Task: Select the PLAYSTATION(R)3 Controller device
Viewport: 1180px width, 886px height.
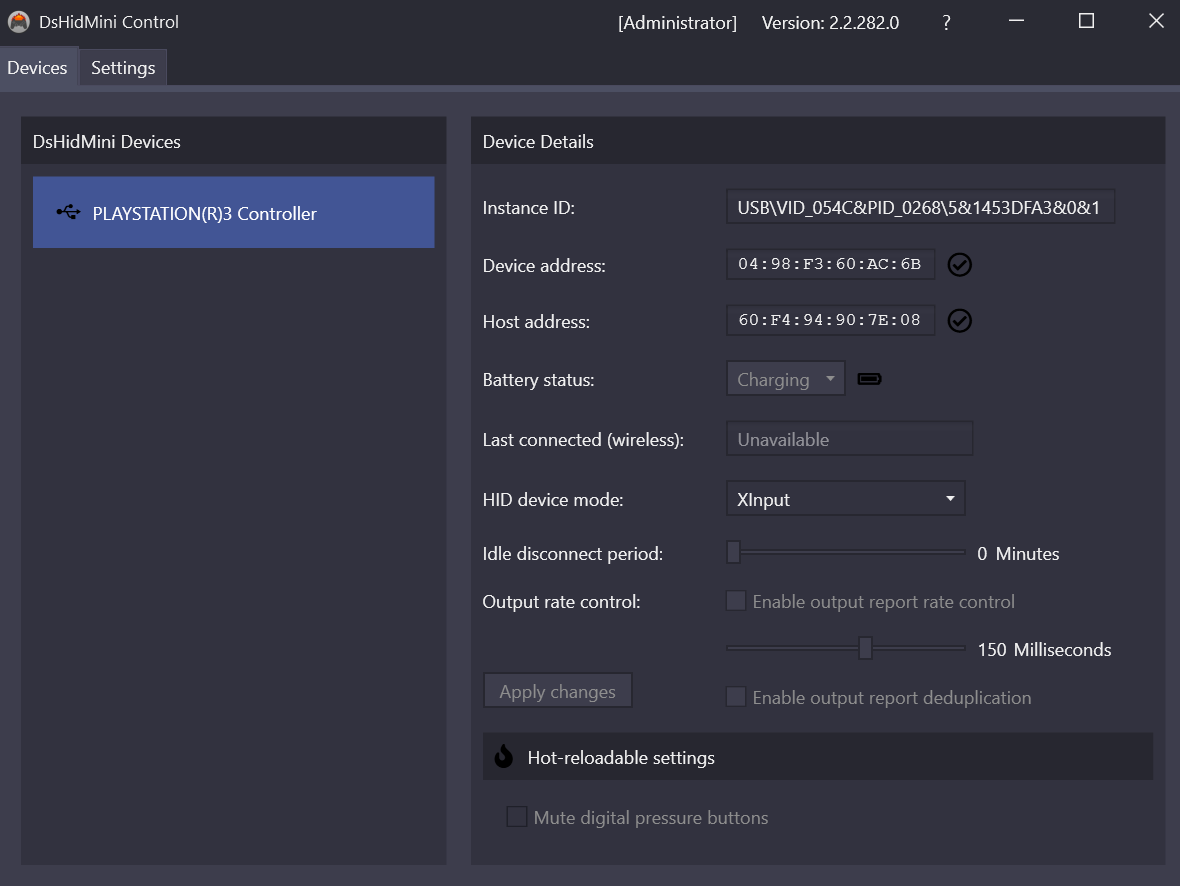Action: click(233, 212)
